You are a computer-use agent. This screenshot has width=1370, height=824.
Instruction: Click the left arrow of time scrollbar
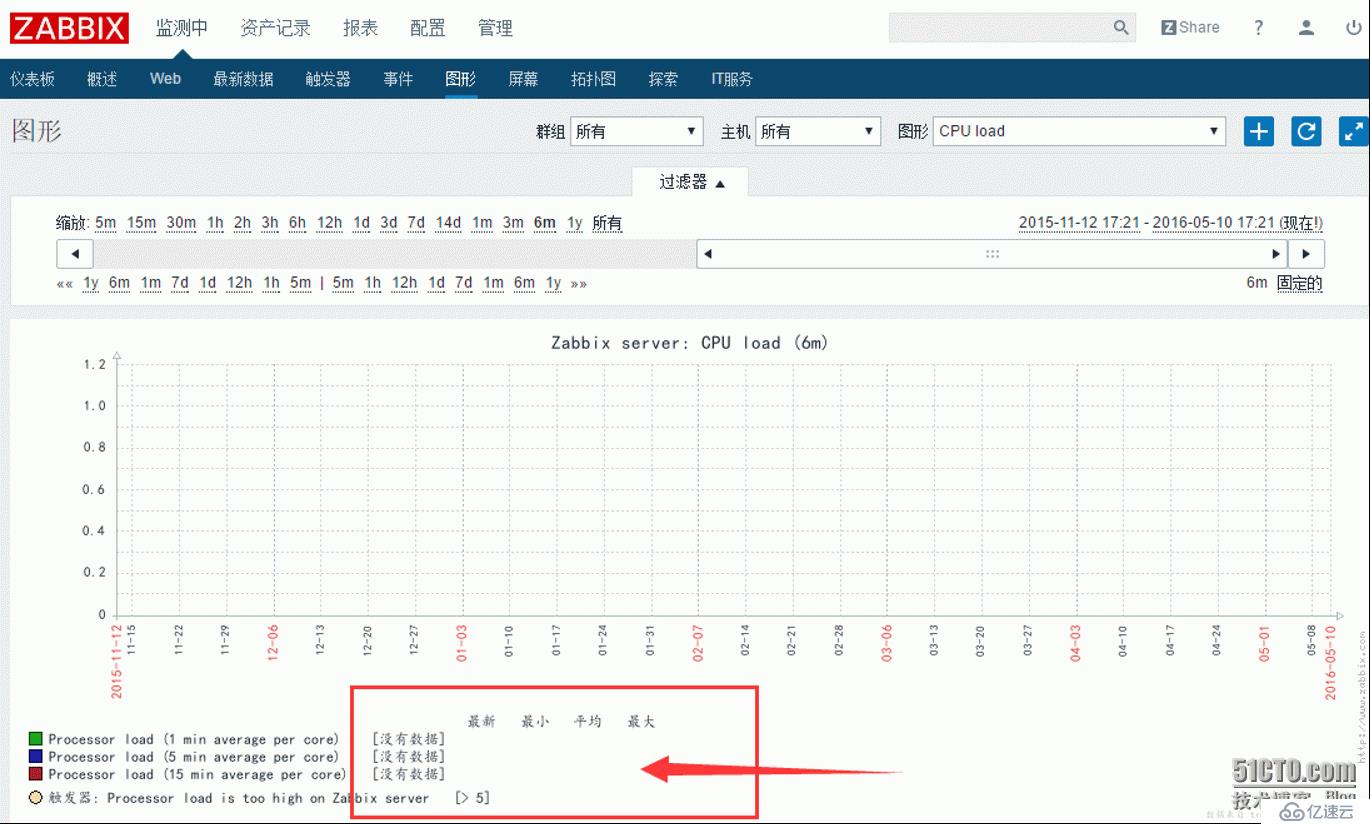pos(75,254)
